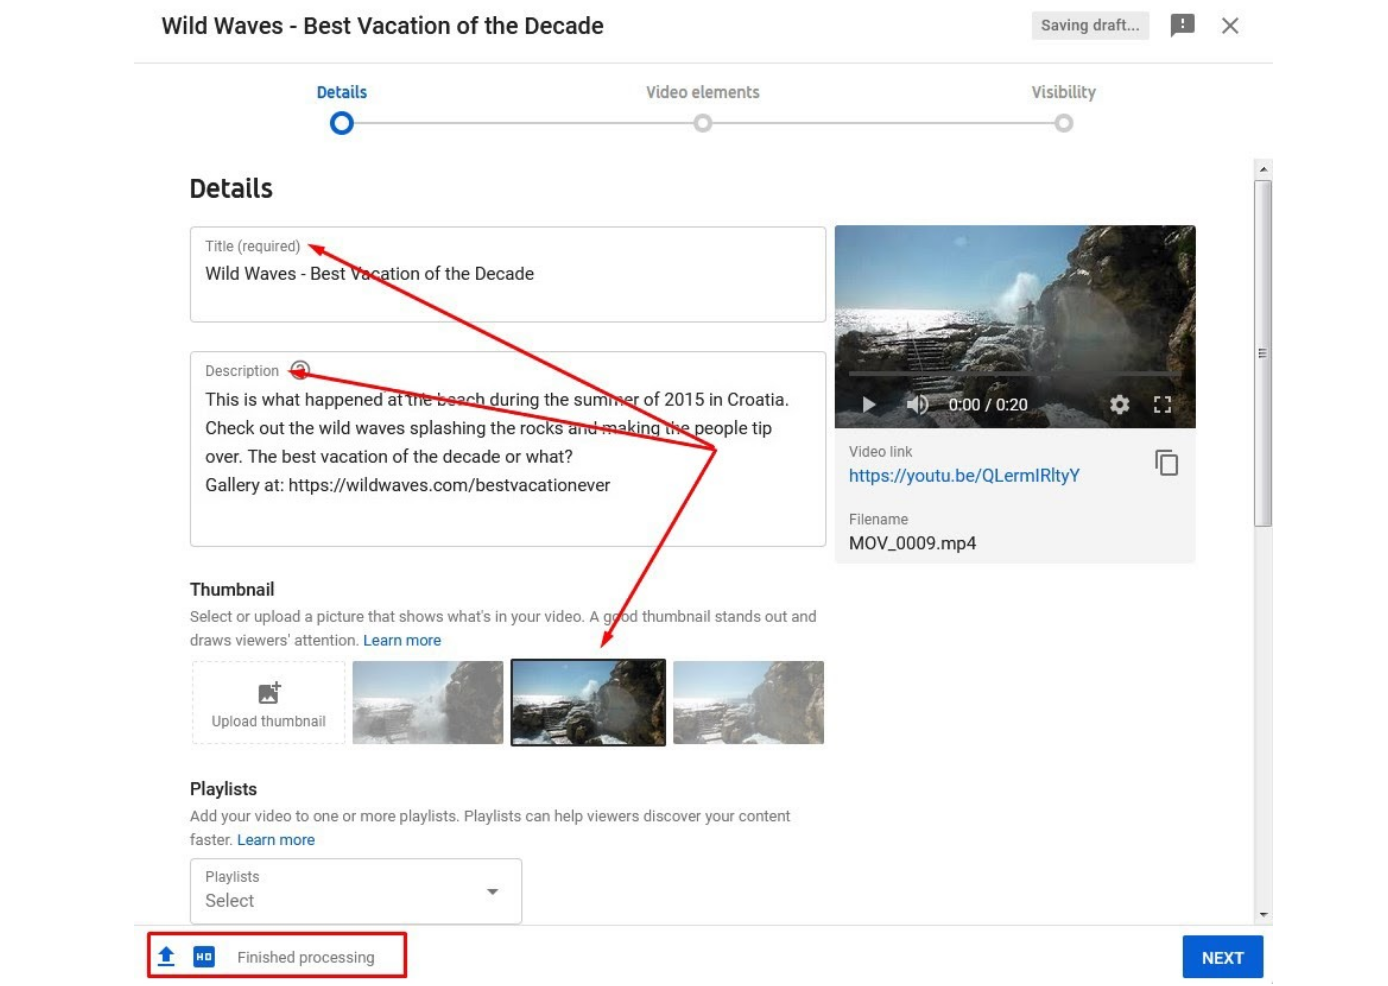Edit the Title (required) field

(508, 274)
